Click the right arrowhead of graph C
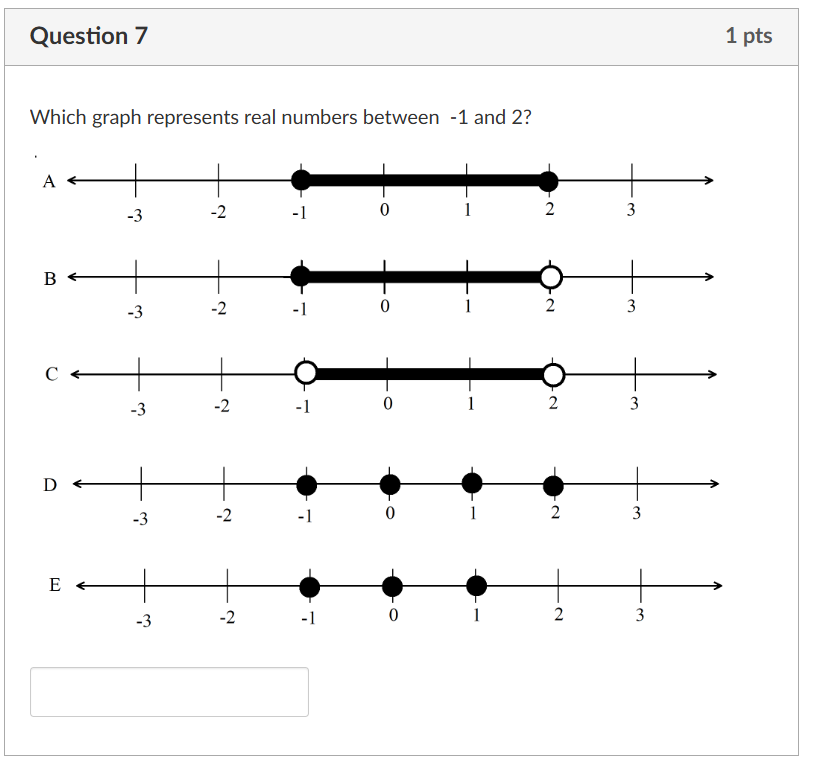The width and height of the screenshot is (821, 760). (x=713, y=373)
